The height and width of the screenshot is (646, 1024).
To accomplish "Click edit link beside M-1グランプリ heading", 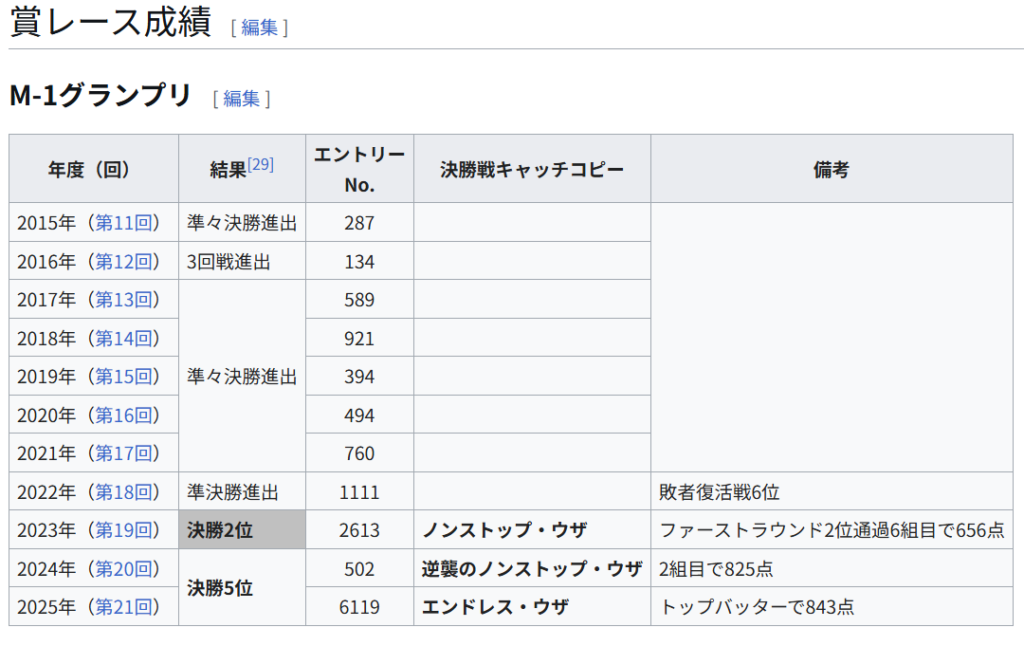I will (241, 98).
